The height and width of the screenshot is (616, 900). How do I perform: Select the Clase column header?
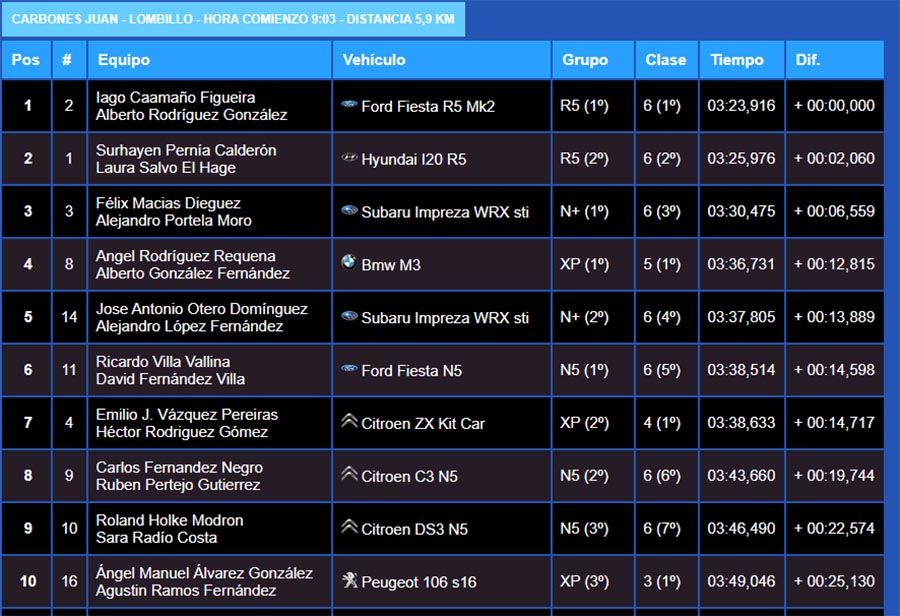click(665, 60)
